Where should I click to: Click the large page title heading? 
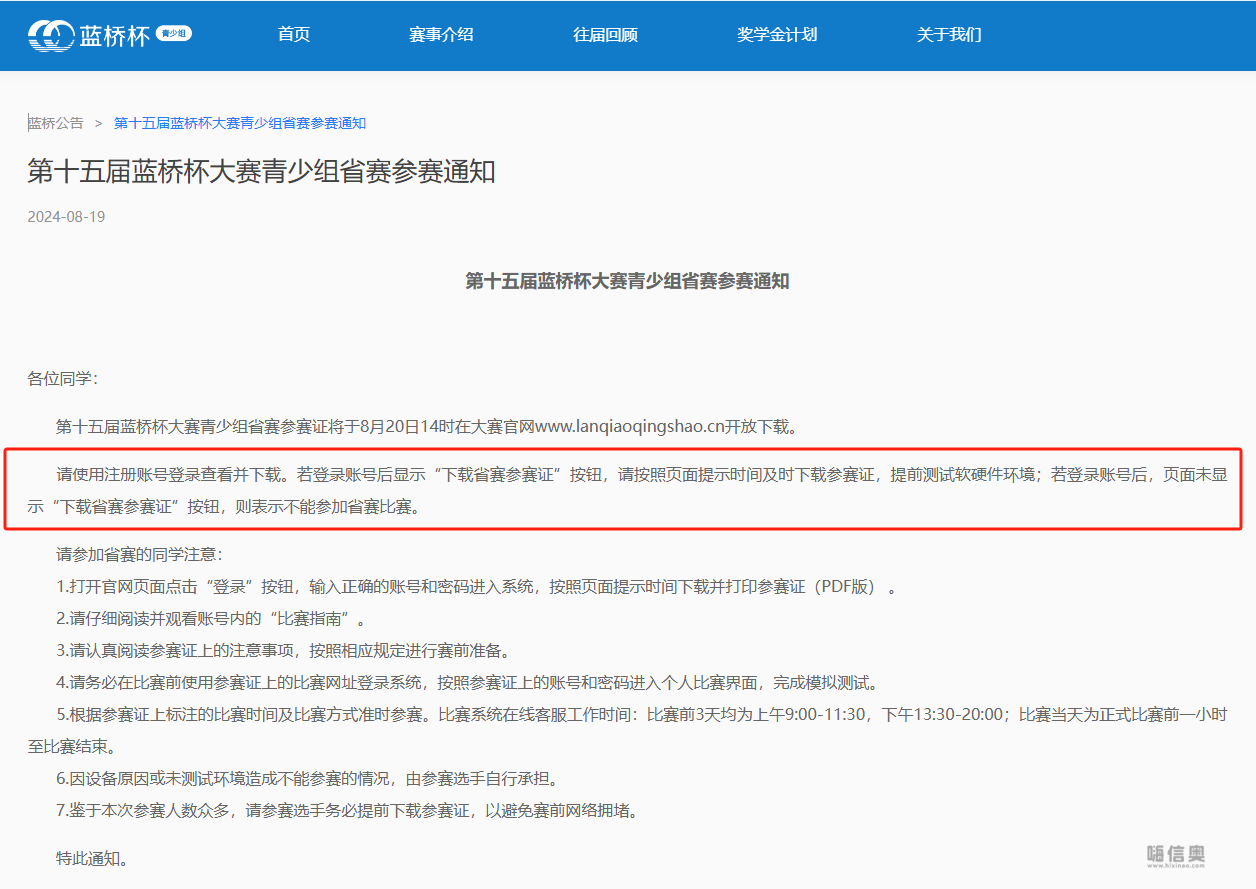click(x=261, y=171)
